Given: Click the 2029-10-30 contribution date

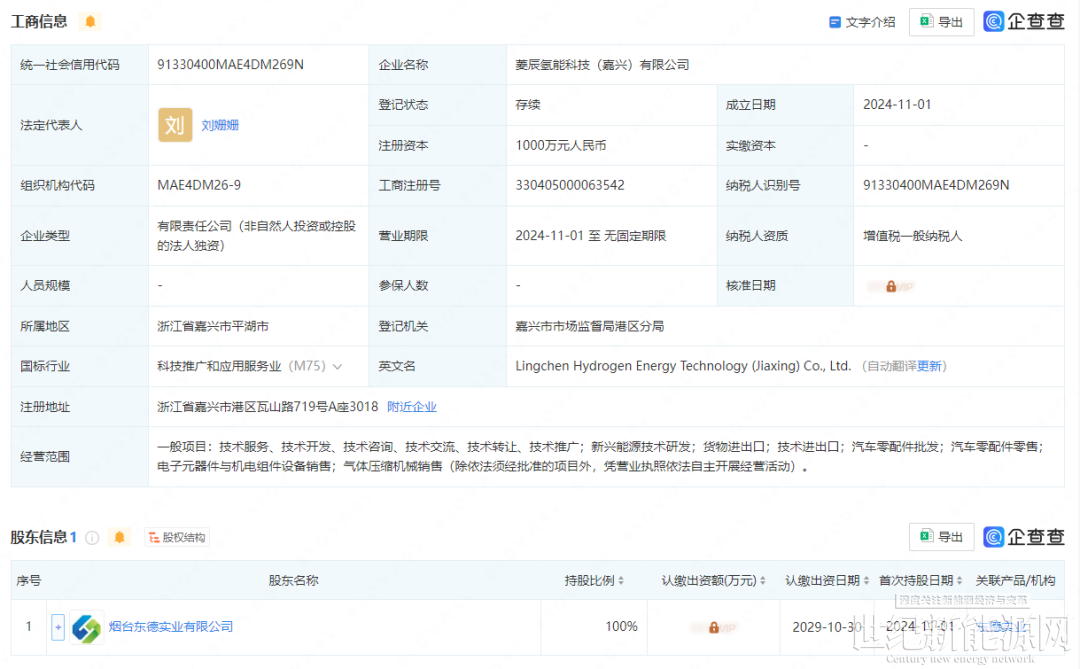Looking at the screenshot, I should pos(827,627).
